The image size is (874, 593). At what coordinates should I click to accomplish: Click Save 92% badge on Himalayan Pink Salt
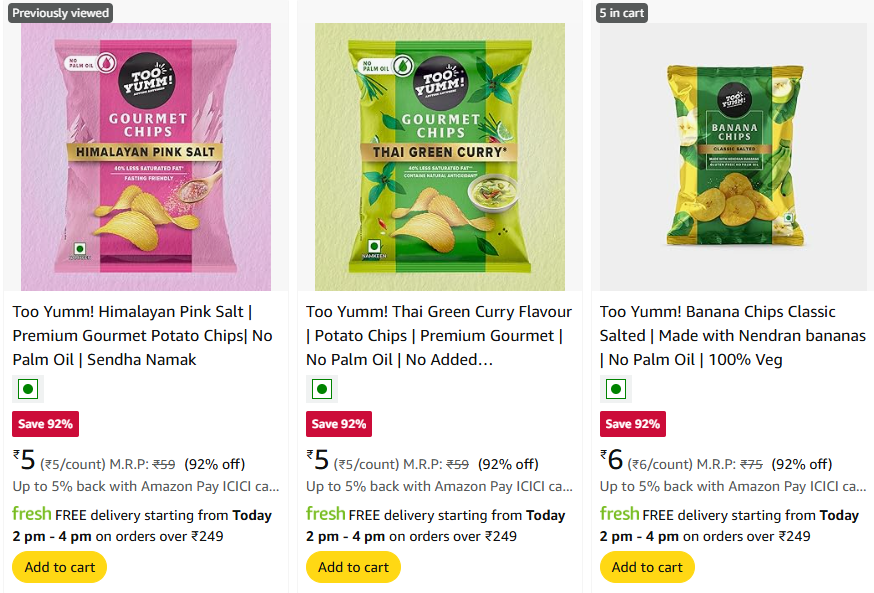coord(45,423)
